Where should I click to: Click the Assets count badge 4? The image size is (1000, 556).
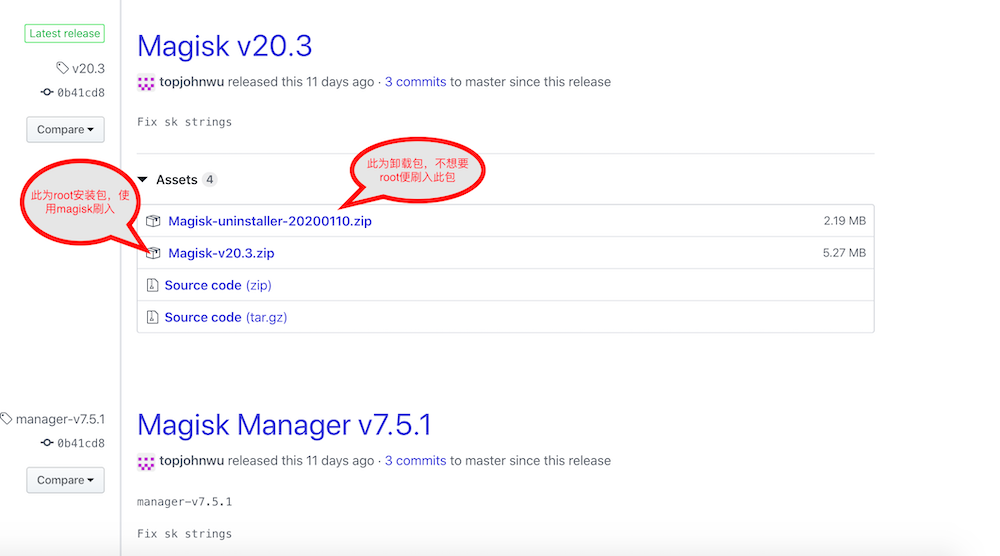(x=209, y=180)
